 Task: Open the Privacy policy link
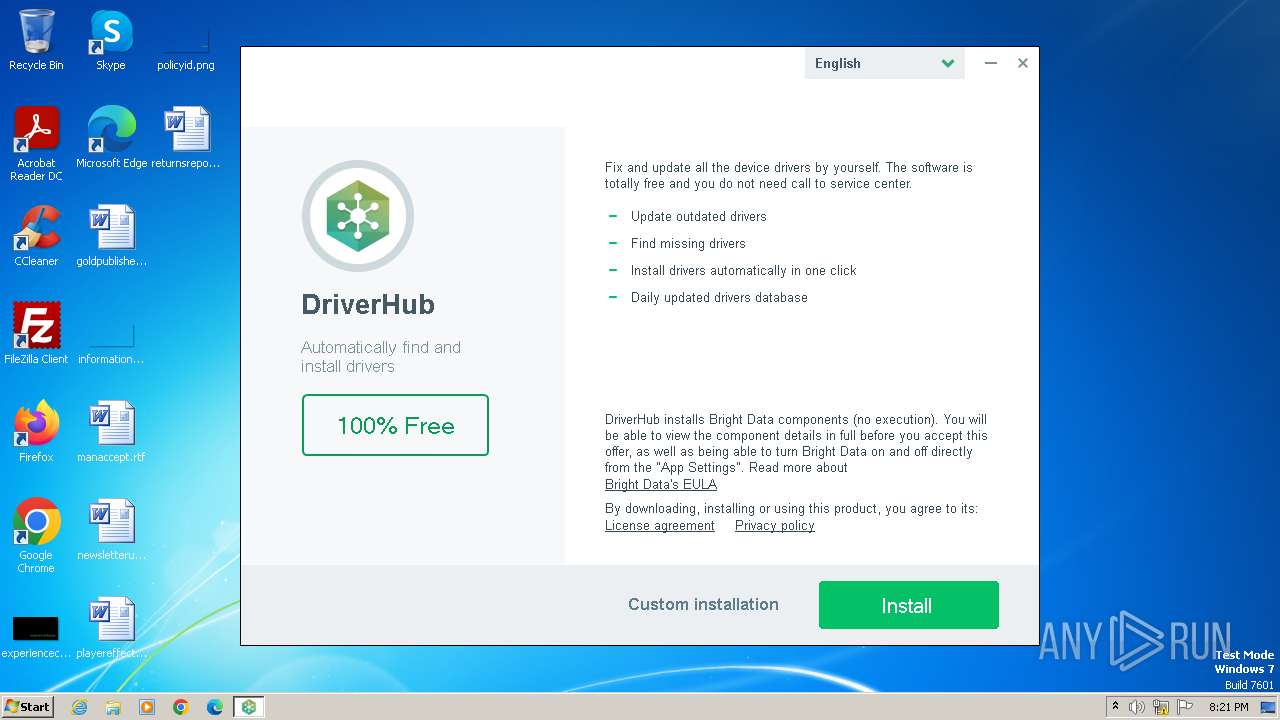[775, 526]
